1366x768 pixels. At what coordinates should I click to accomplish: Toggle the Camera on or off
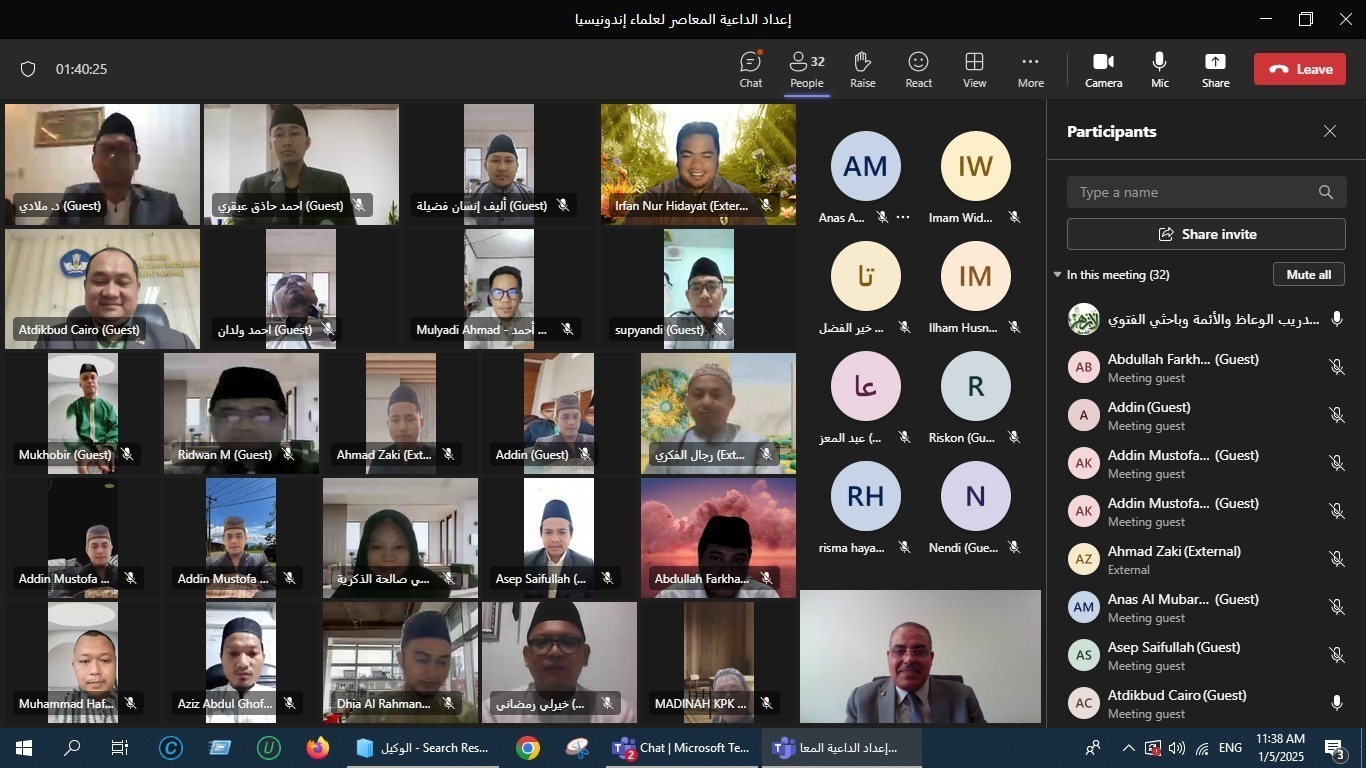point(1103,69)
